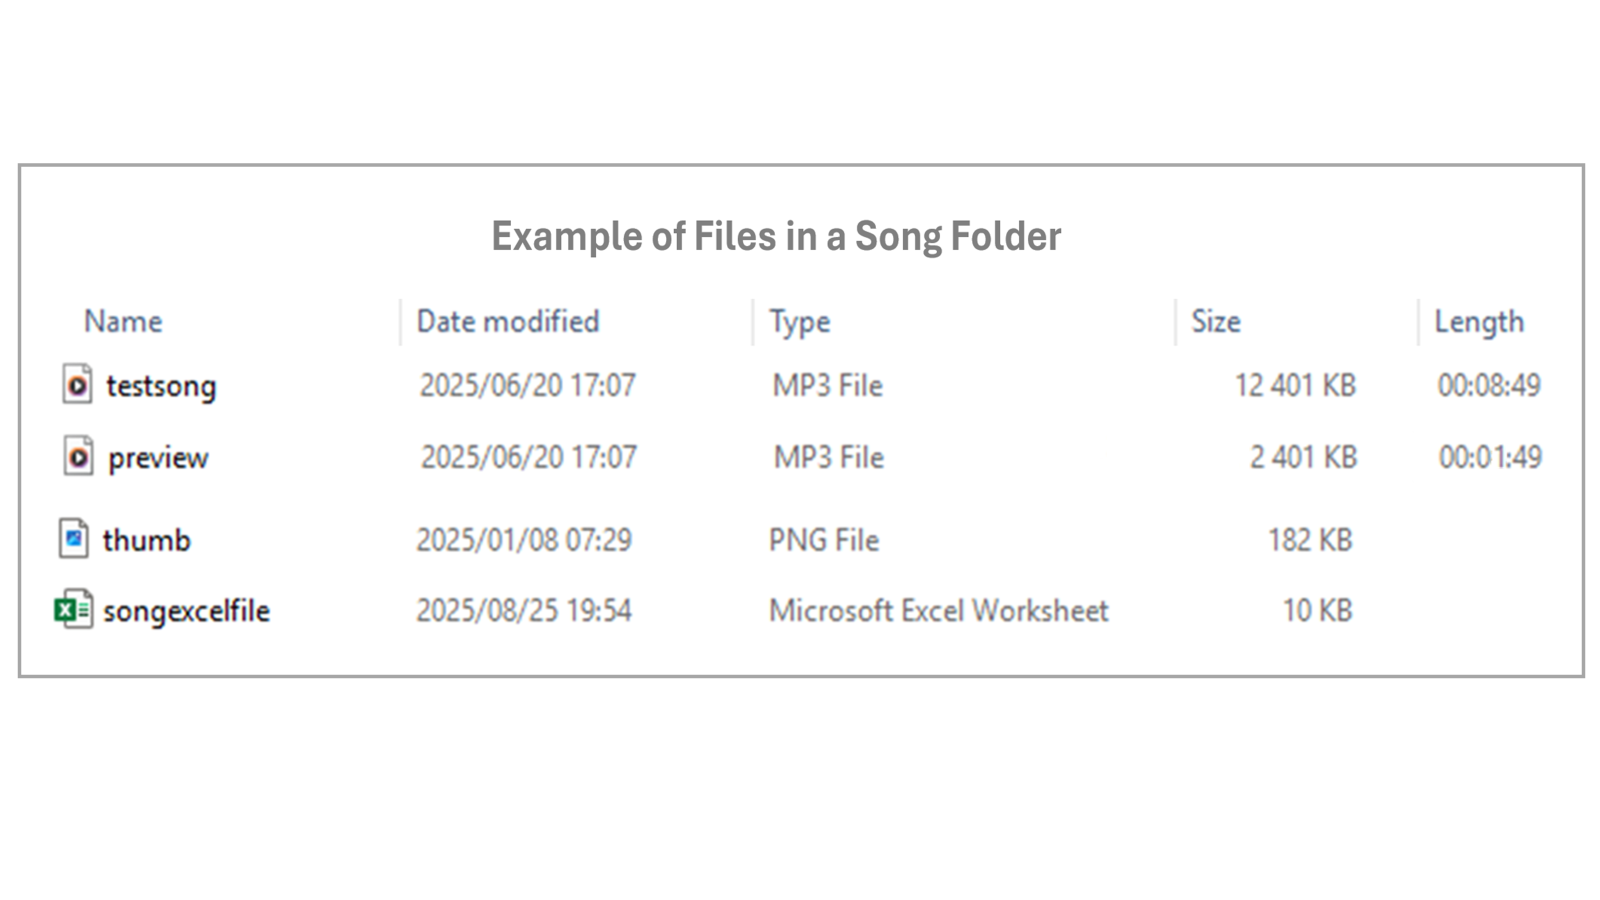Click the thumb PNG file icon
1600x900 pixels.
click(73, 538)
